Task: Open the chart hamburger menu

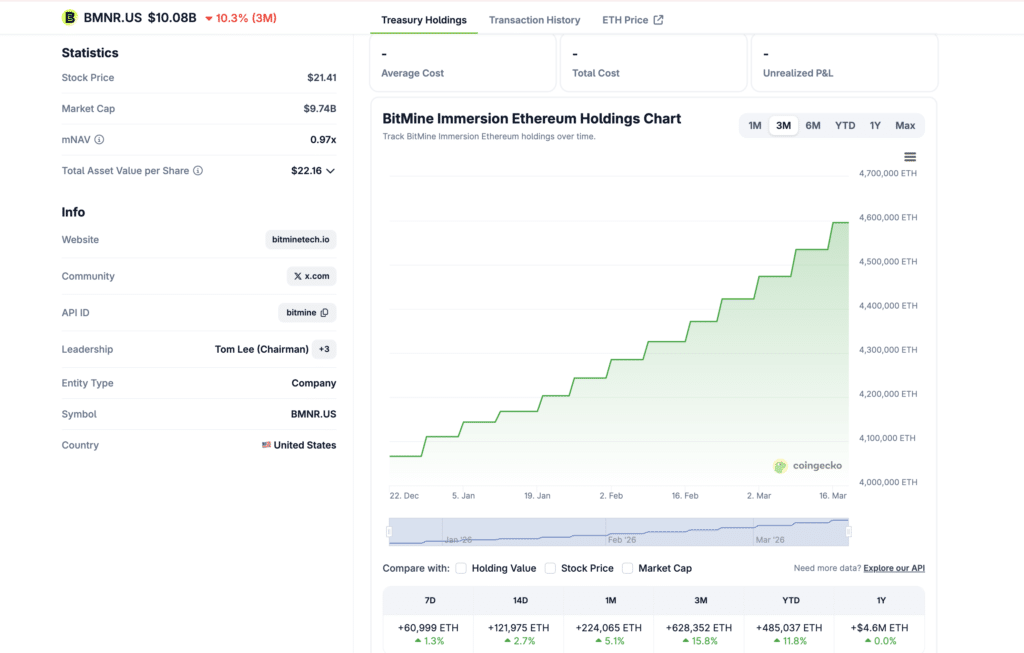Action: coord(909,156)
